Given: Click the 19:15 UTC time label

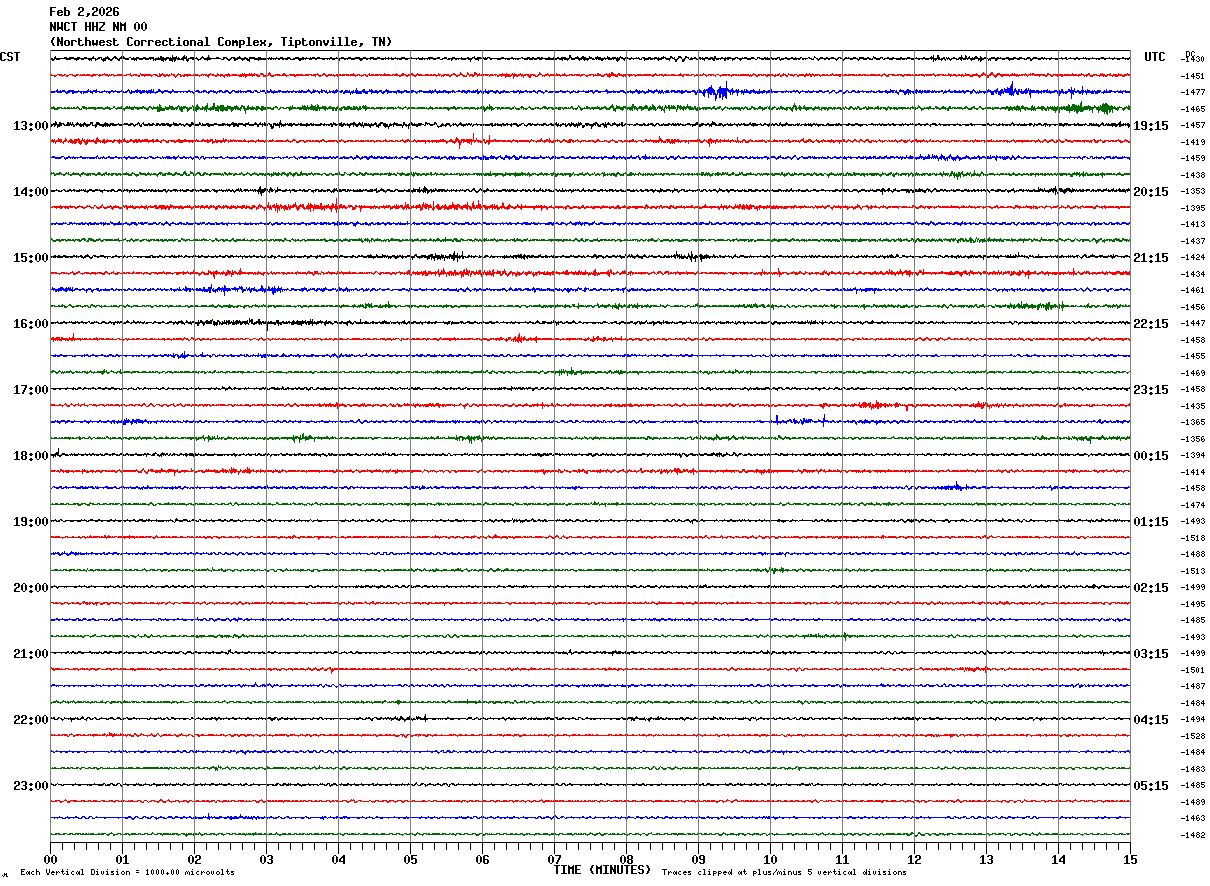Looking at the screenshot, I should [x=1150, y=126].
